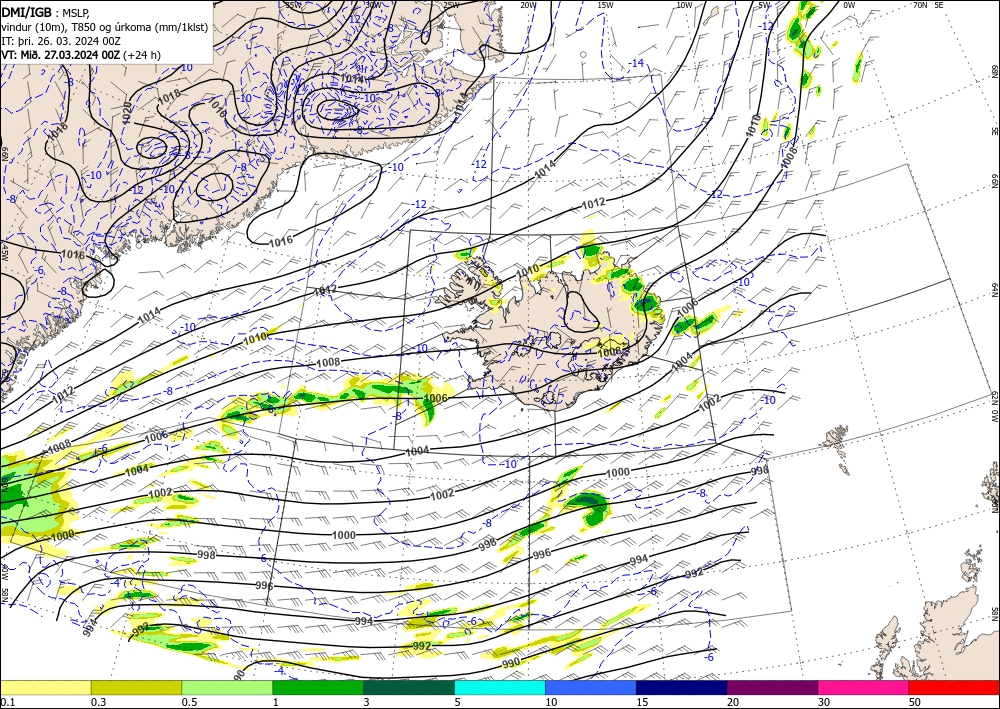Click the olive yellow 0.3–0.5 legend swatch
This screenshot has height=709, width=1000.
[x=136, y=687]
